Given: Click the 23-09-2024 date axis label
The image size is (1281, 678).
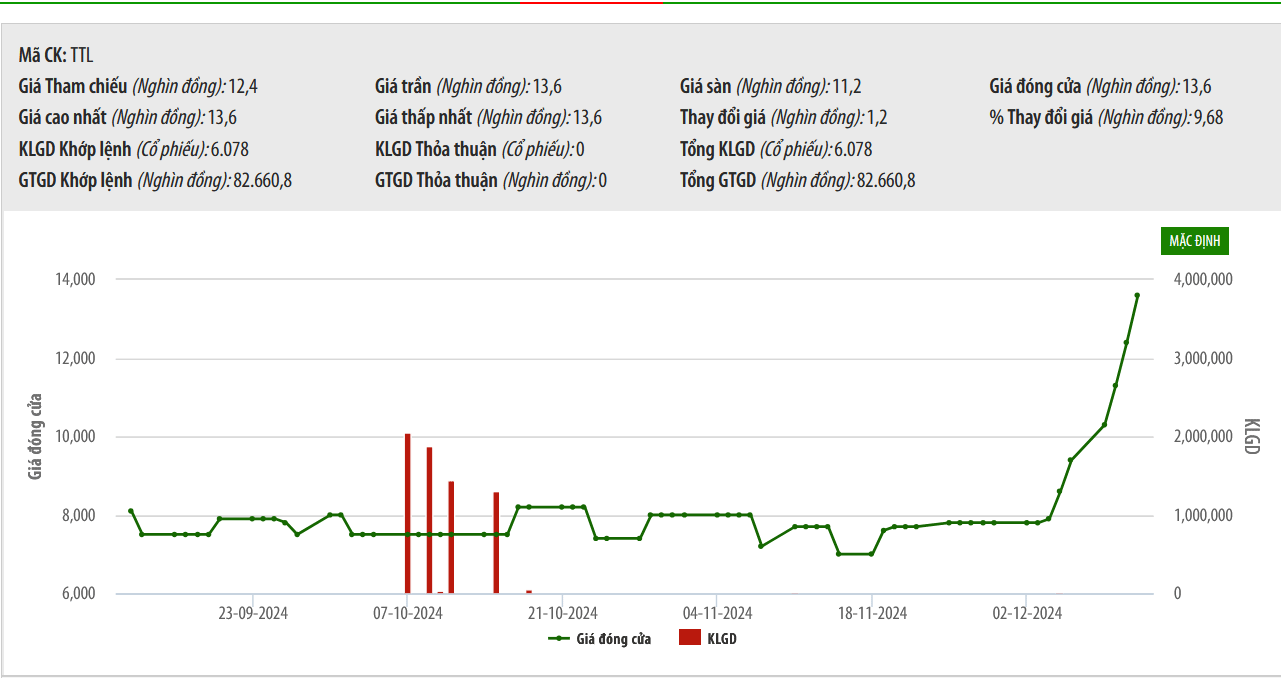Looking at the screenshot, I should (x=253, y=613).
